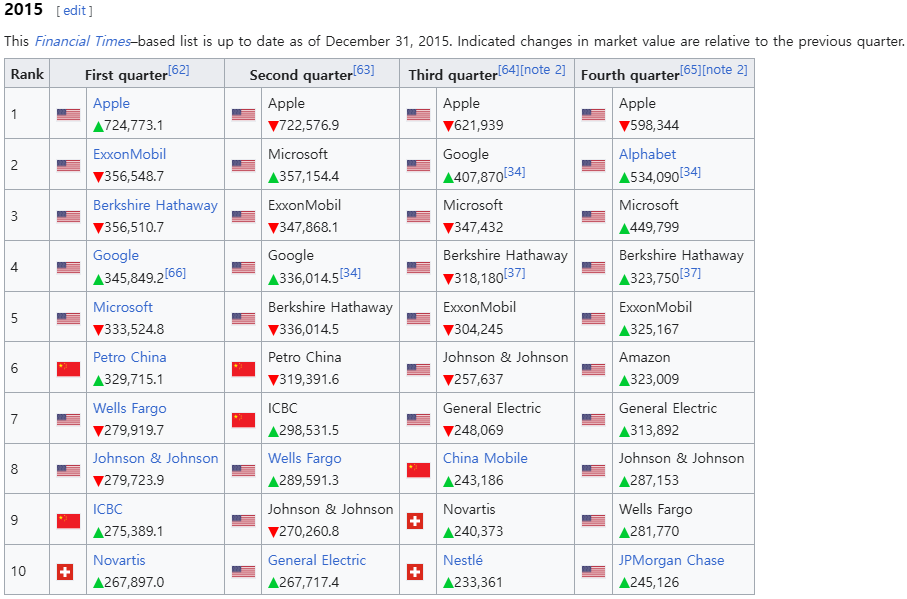The height and width of the screenshot is (599, 907).
Task: Click China flag beside Petro China, Second quarter
Action: point(243,369)
